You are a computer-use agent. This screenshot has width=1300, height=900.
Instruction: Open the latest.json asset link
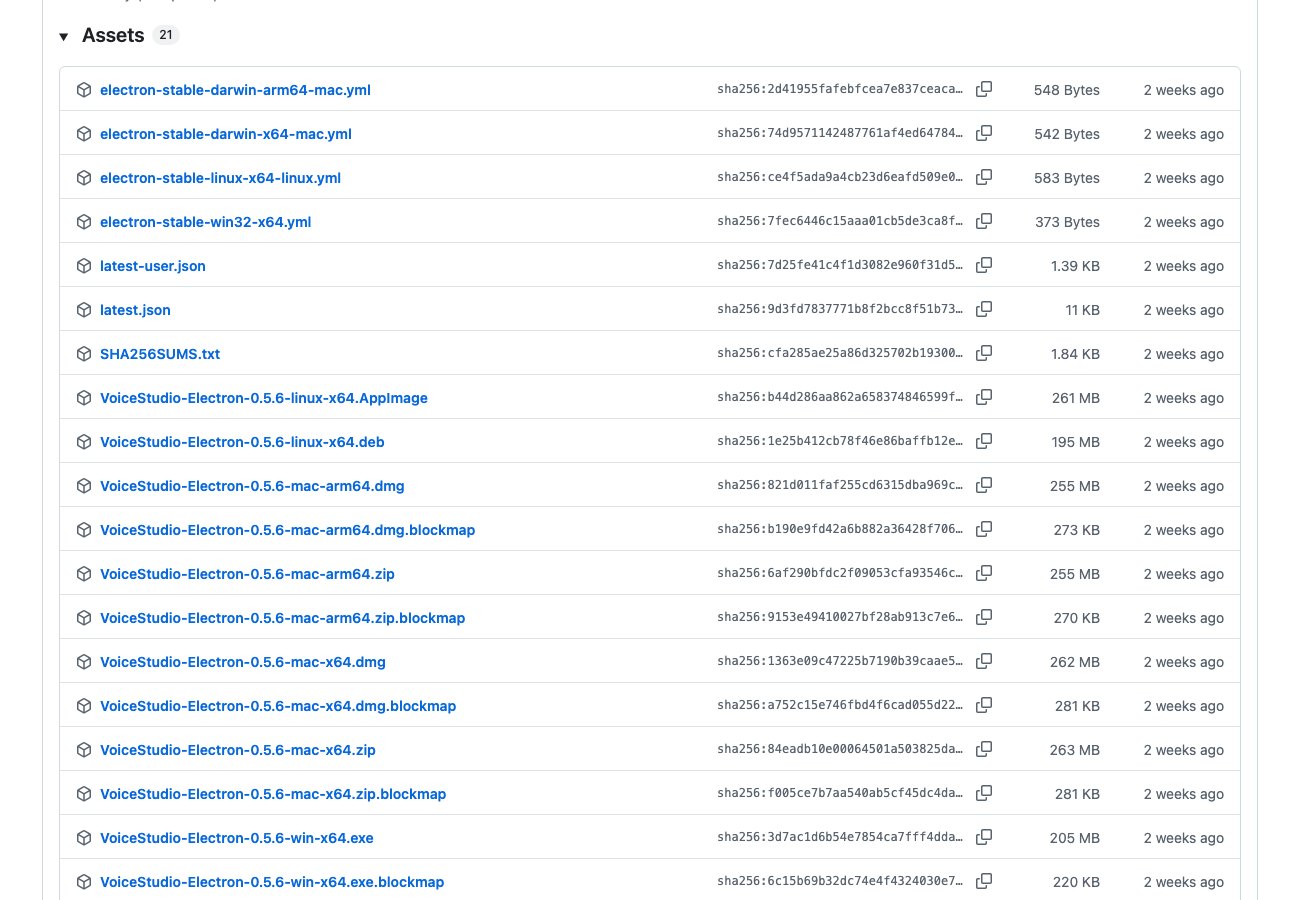(x=135, y=310)
